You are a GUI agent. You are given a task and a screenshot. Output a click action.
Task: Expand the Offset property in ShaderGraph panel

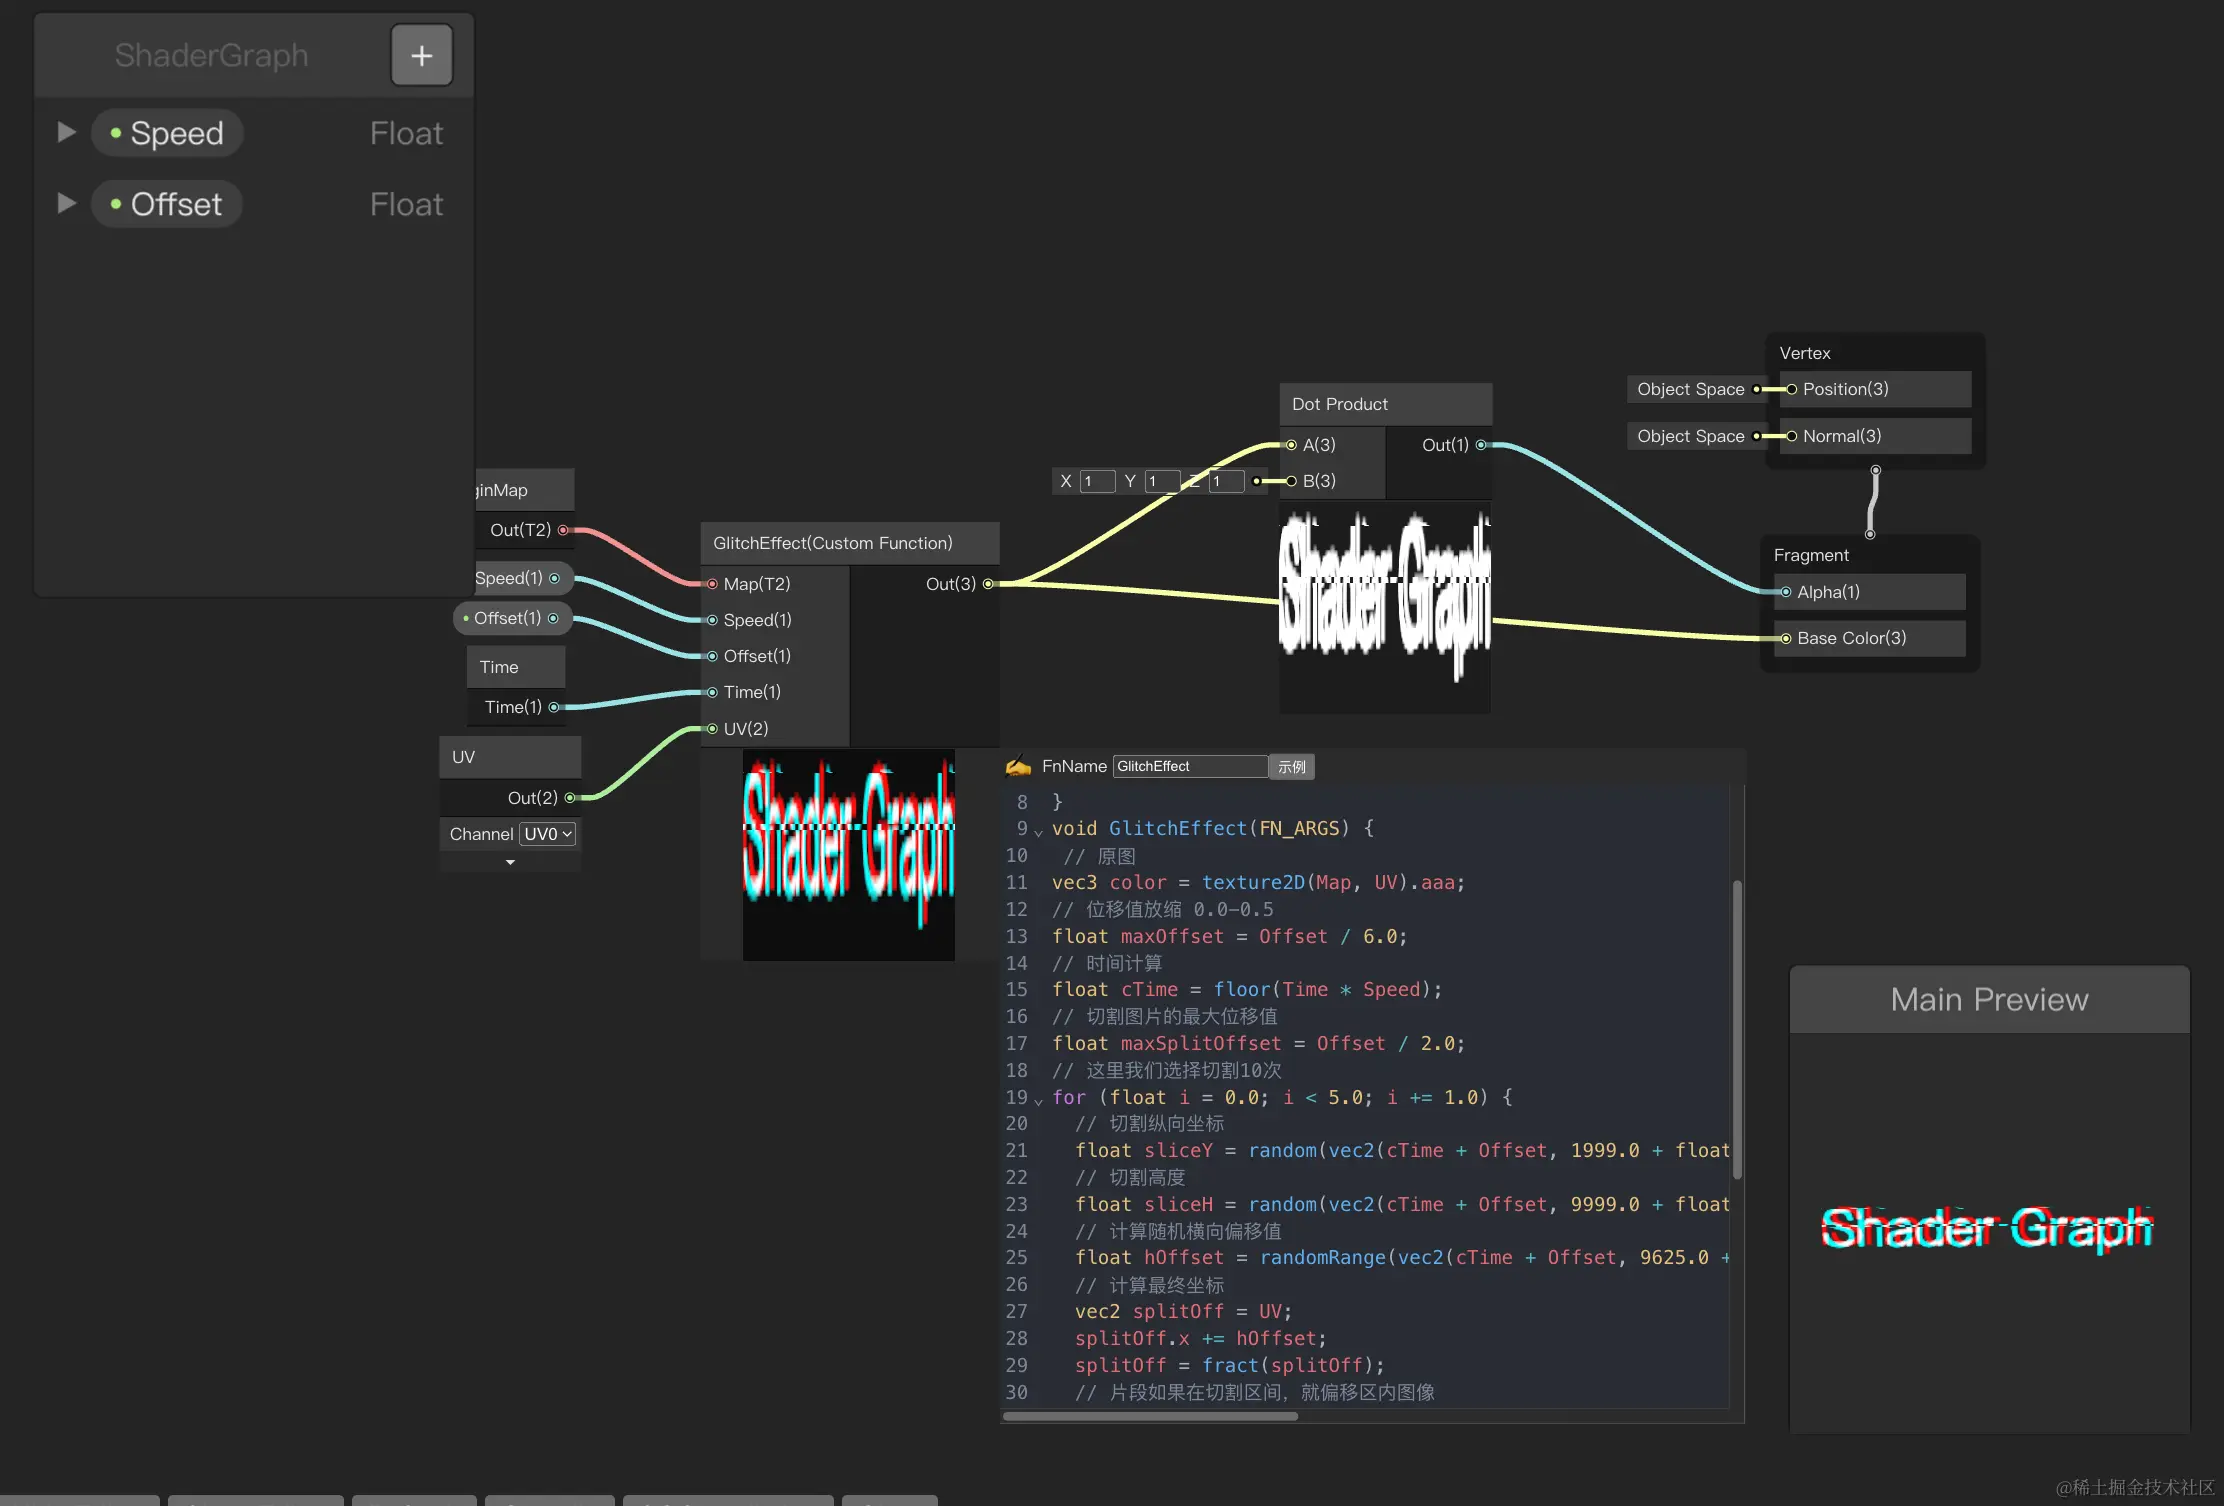tap(66, 203)
